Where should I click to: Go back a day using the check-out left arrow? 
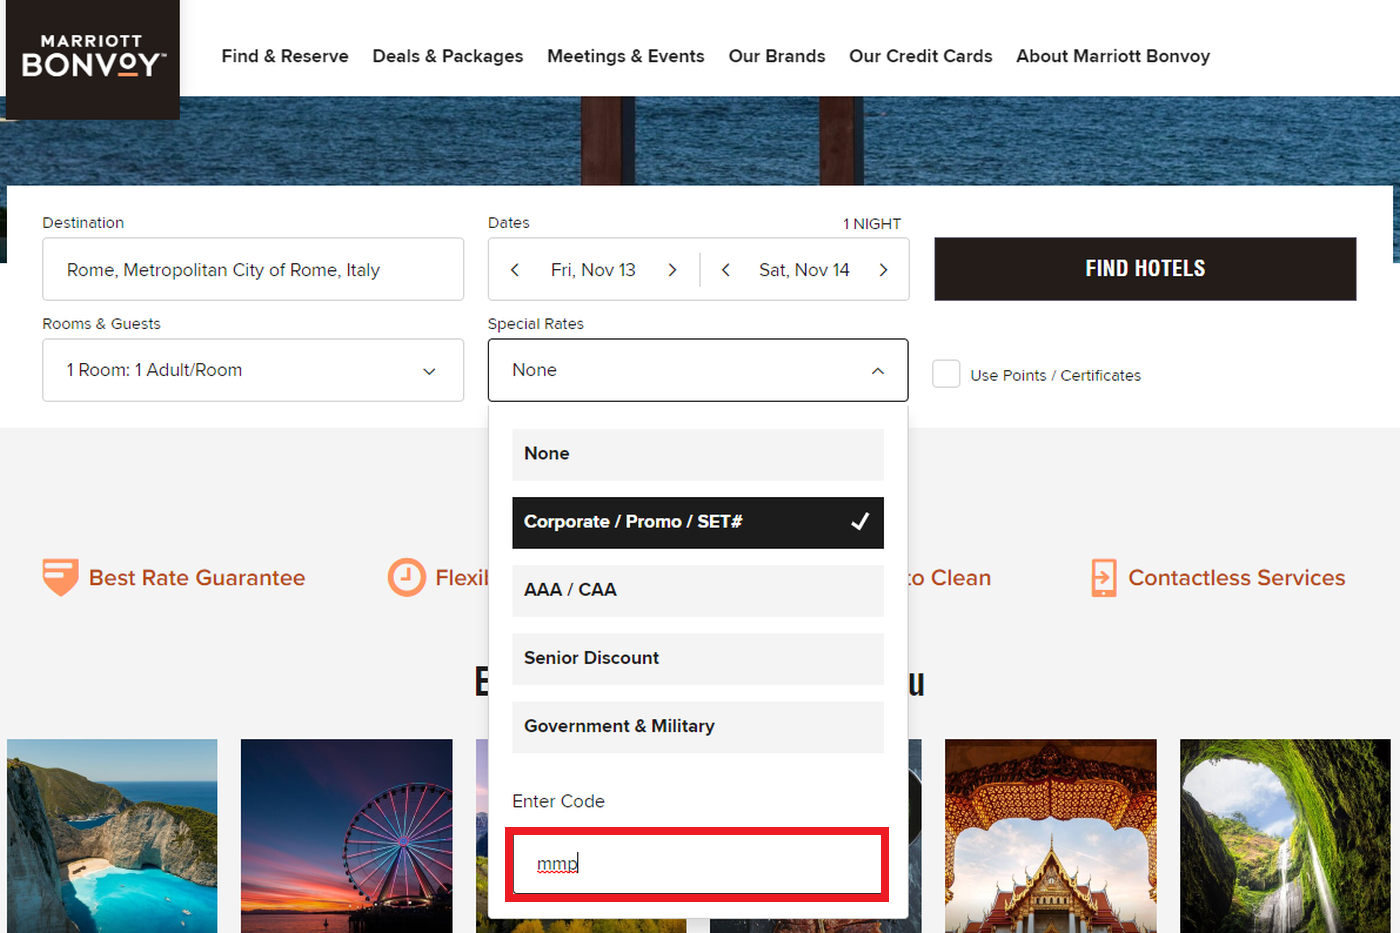pyautogui.click(x=725, y=269)
